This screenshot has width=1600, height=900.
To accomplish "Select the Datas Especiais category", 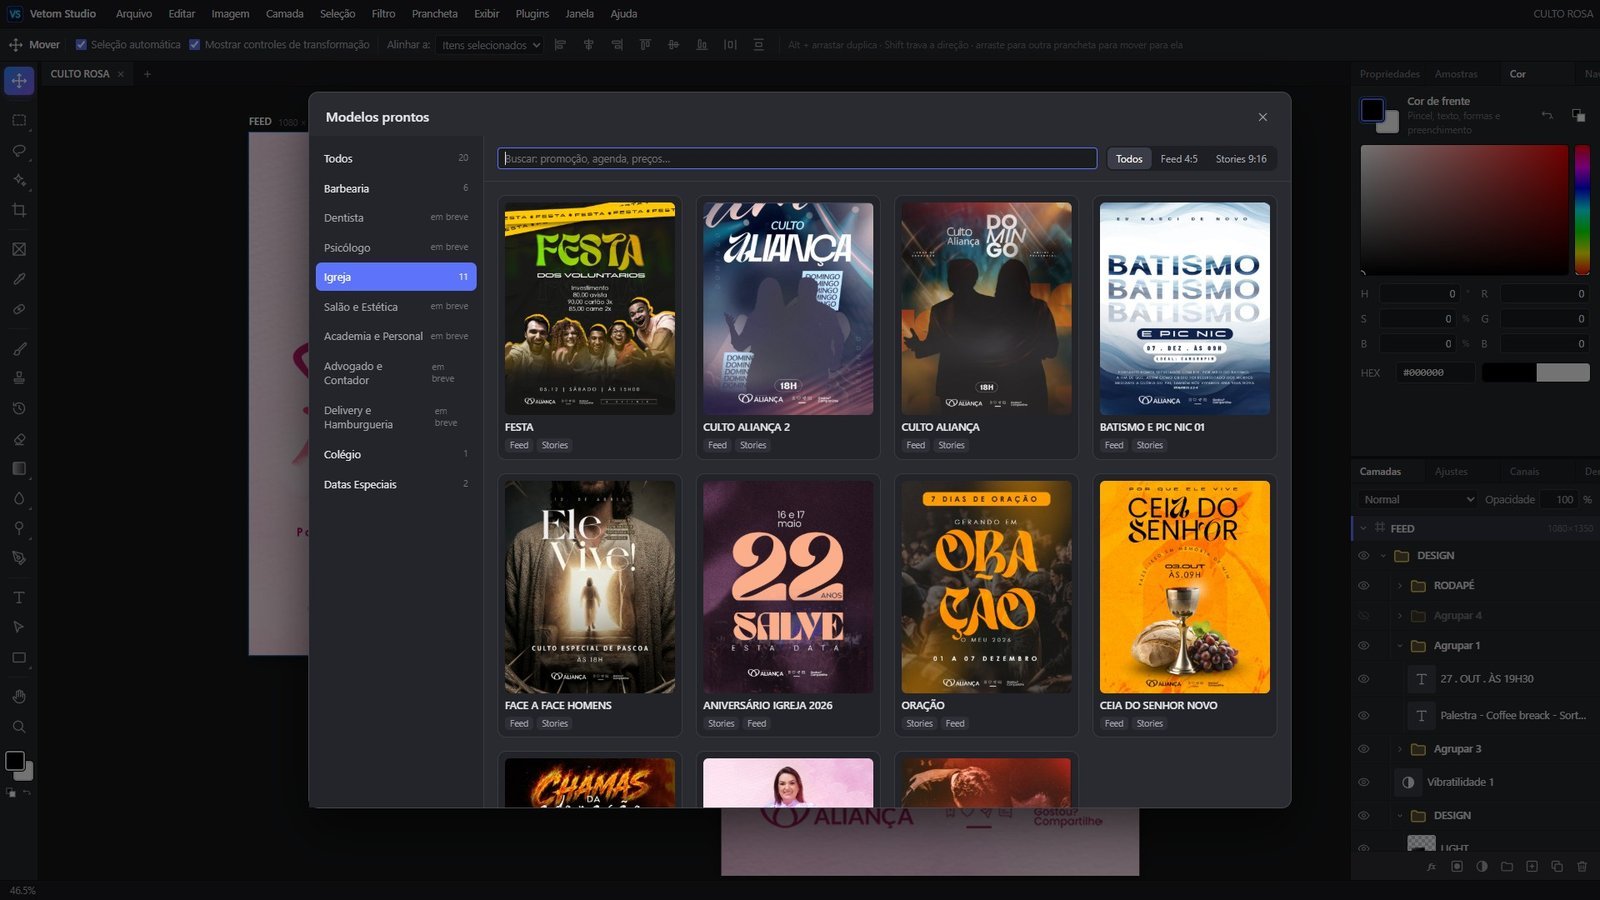I will coord(396,484).
